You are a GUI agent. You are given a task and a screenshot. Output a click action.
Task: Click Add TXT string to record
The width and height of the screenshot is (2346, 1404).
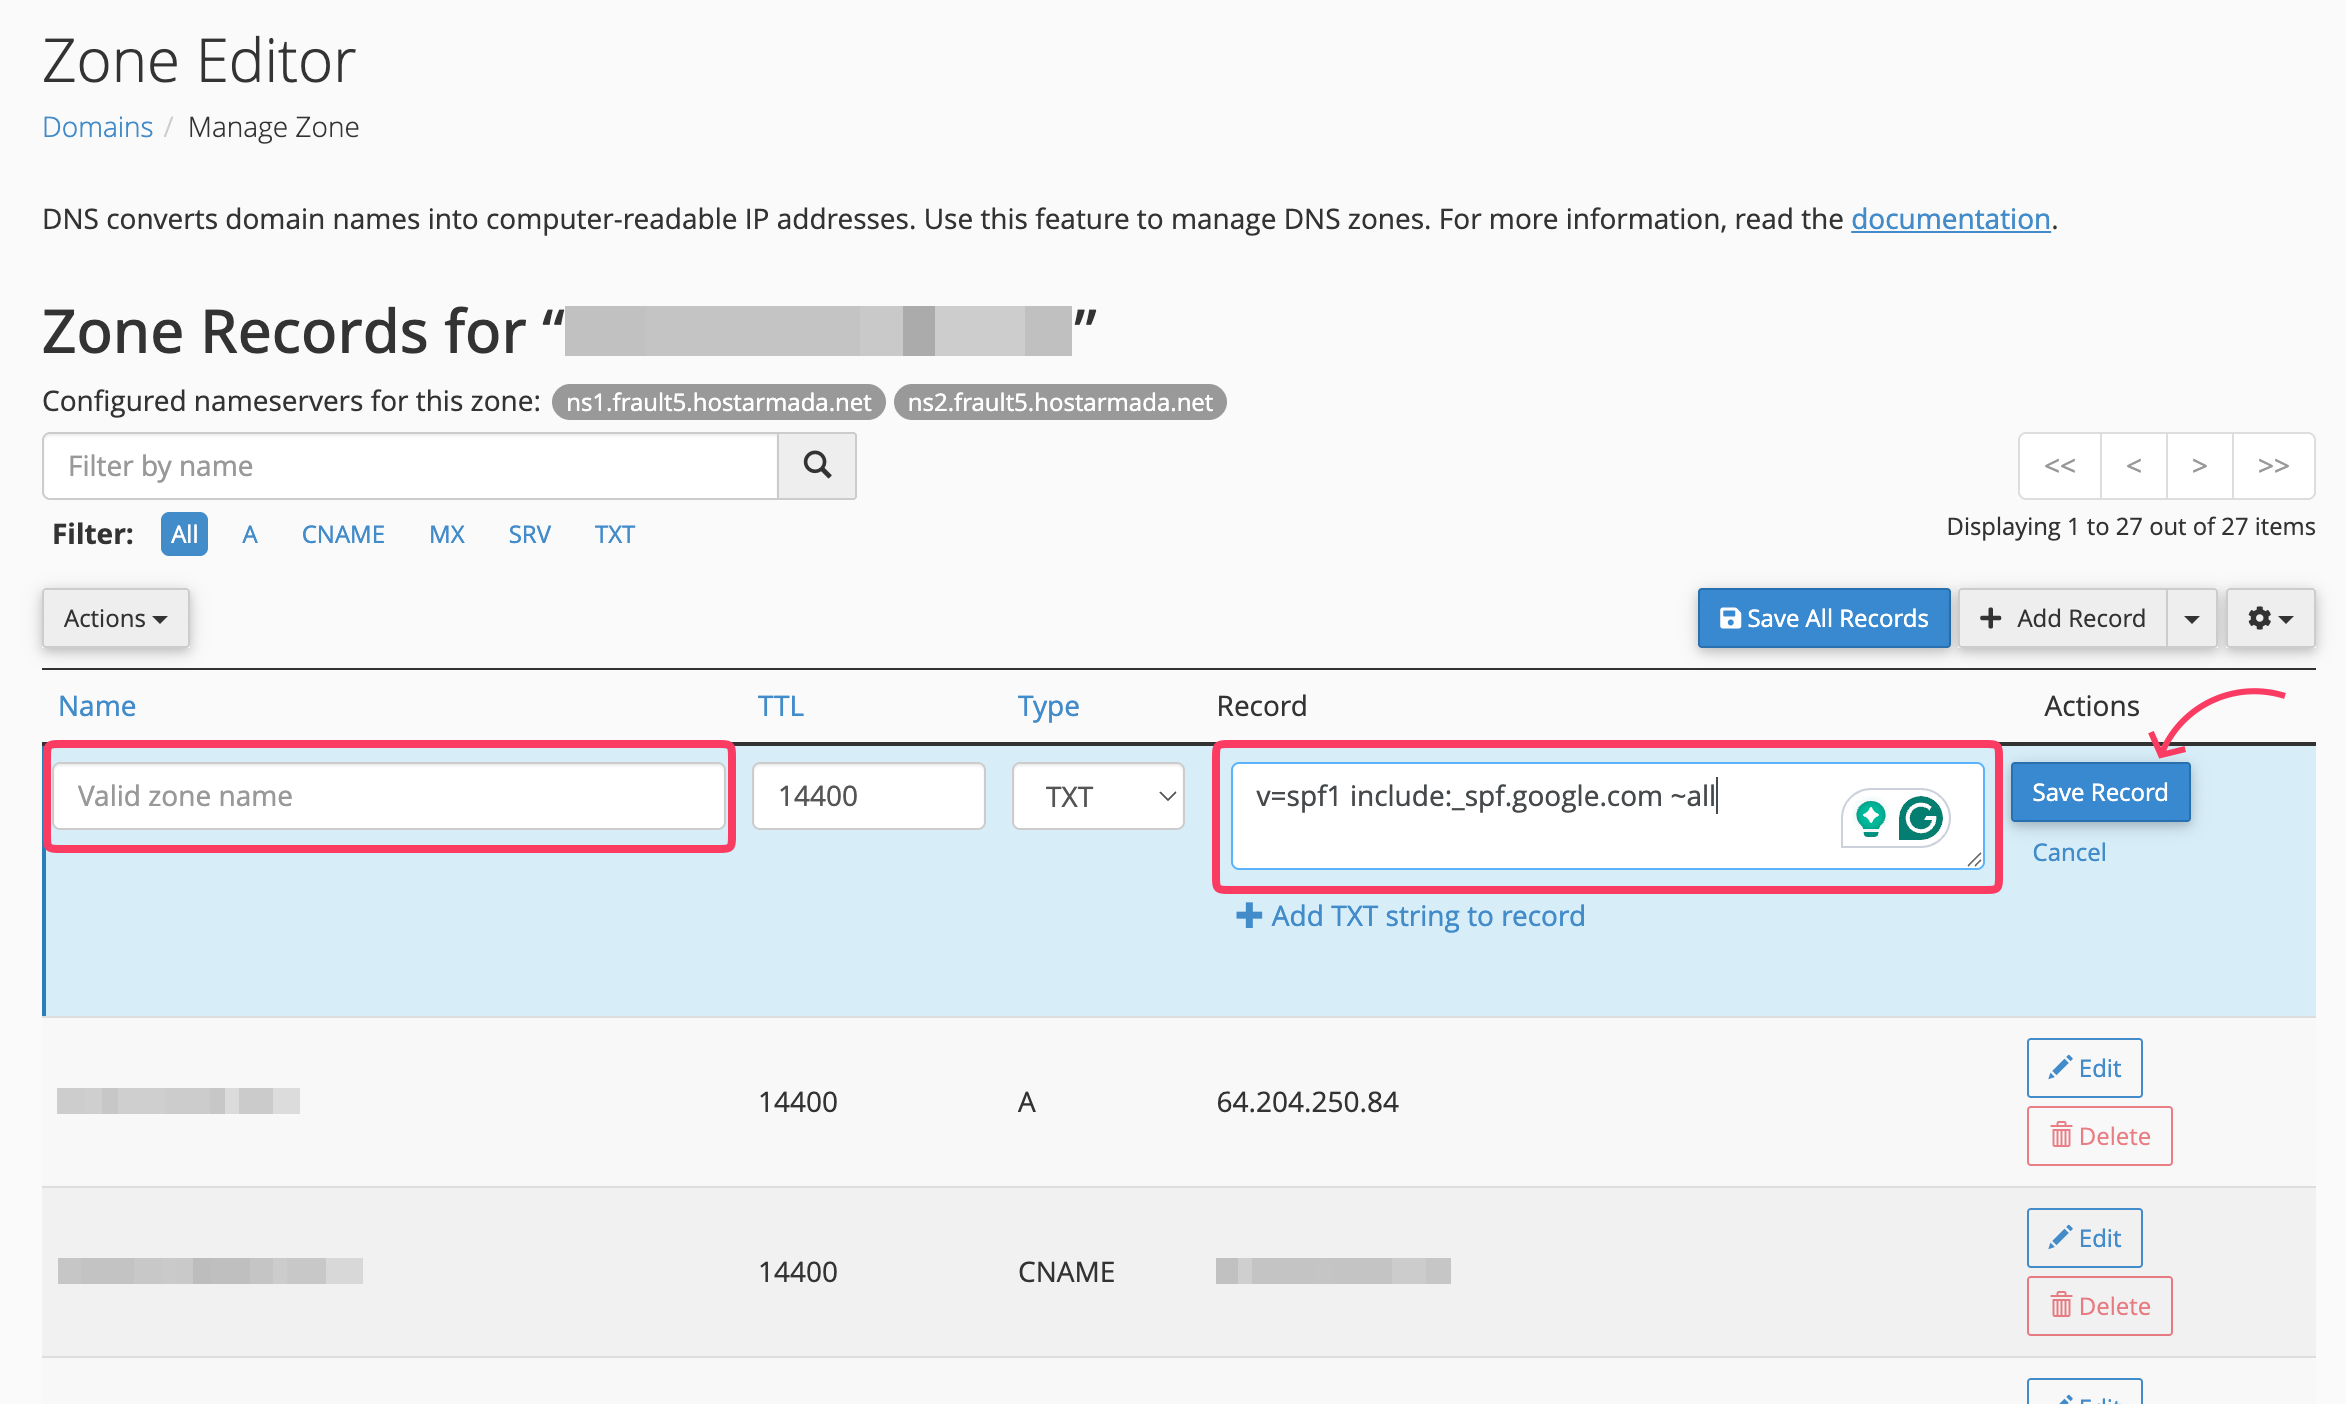[1411, 916]
